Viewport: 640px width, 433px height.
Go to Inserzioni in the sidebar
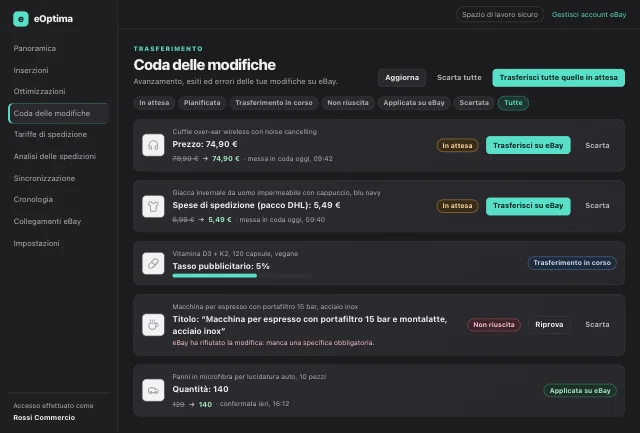(x=31, y=70)
